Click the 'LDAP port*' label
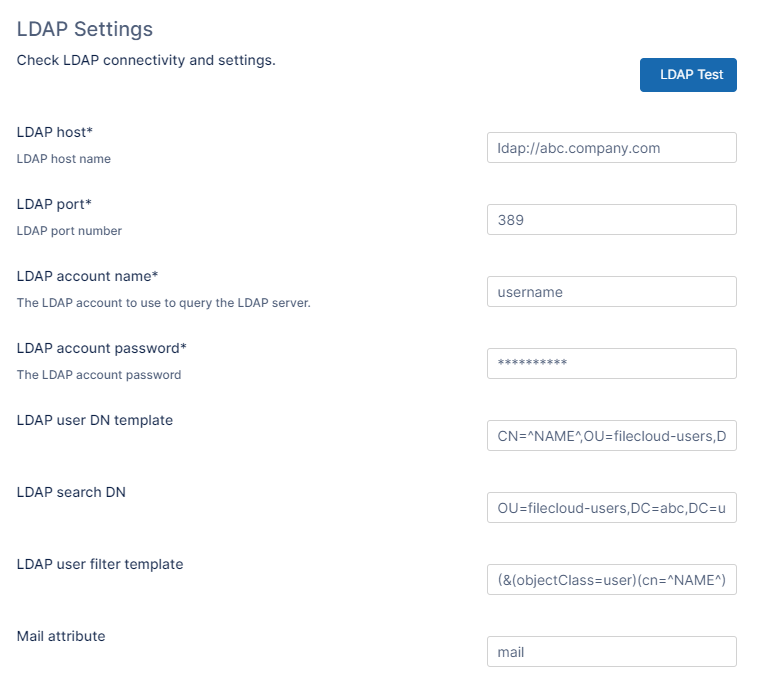Viewport: 783px width, 687px height. tap(54, 204)
